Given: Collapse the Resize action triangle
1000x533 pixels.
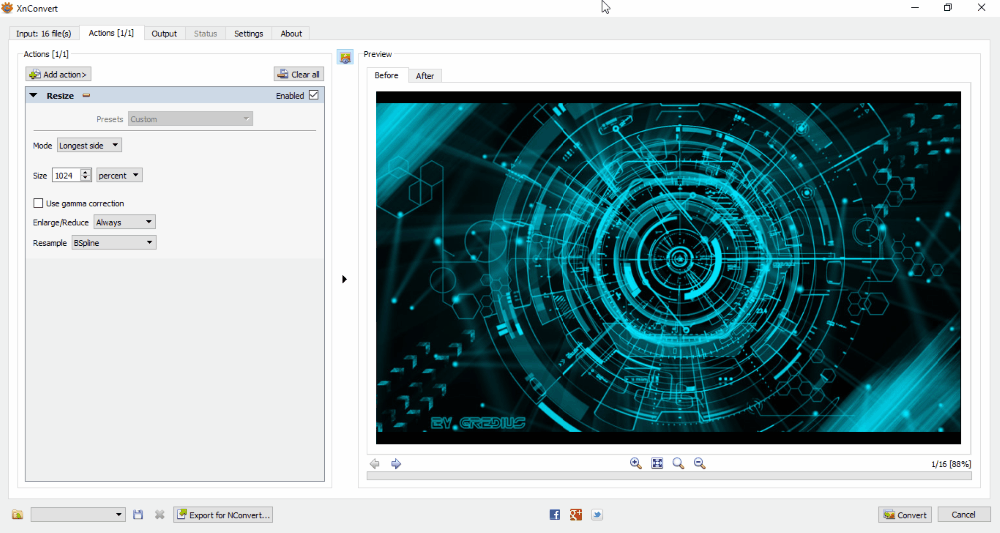Looking at the screenshot, I should 34,96.
